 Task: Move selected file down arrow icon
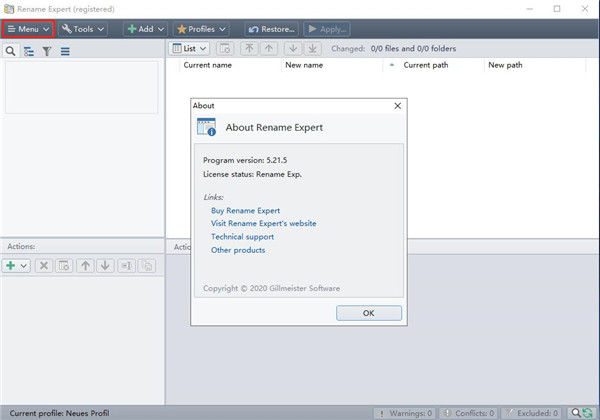tap(293, 49)
